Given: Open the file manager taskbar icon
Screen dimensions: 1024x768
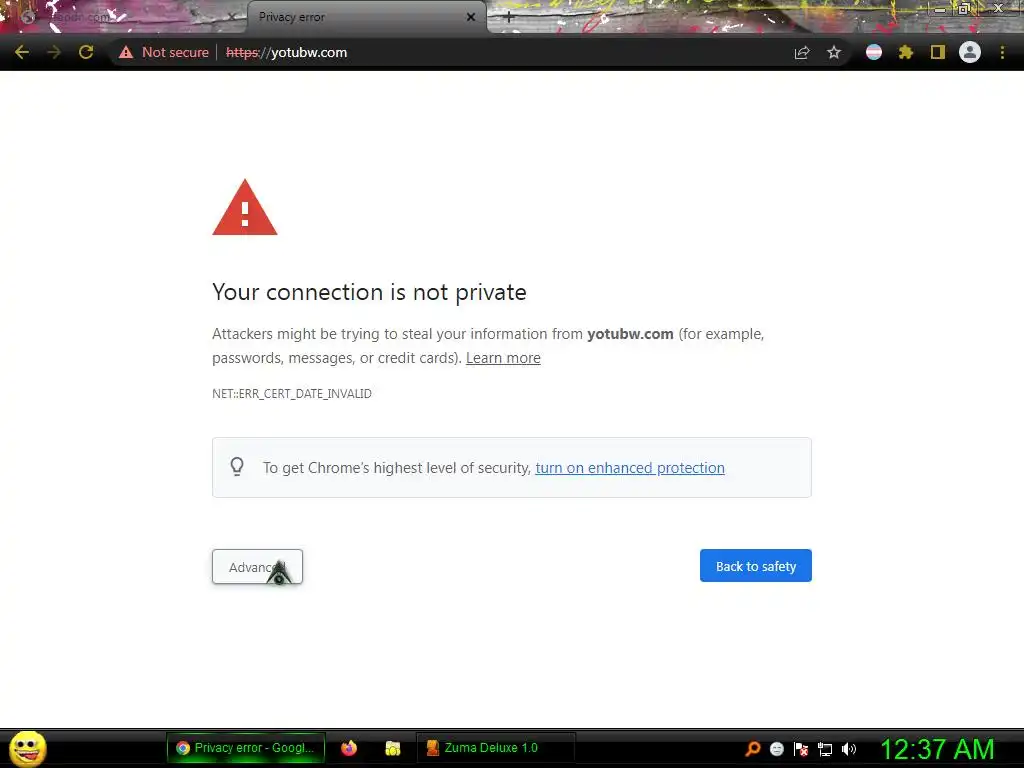Looking at the screenshot, I should click(392, 748).
